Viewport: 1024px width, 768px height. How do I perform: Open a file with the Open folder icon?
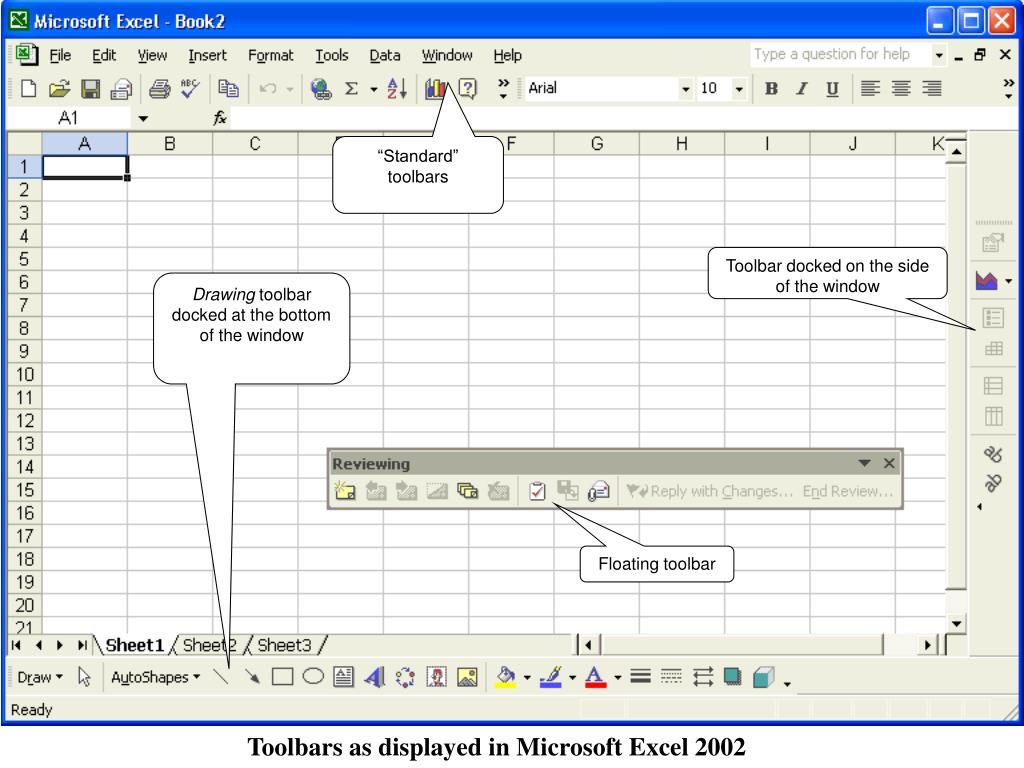(x=59, y=88)
